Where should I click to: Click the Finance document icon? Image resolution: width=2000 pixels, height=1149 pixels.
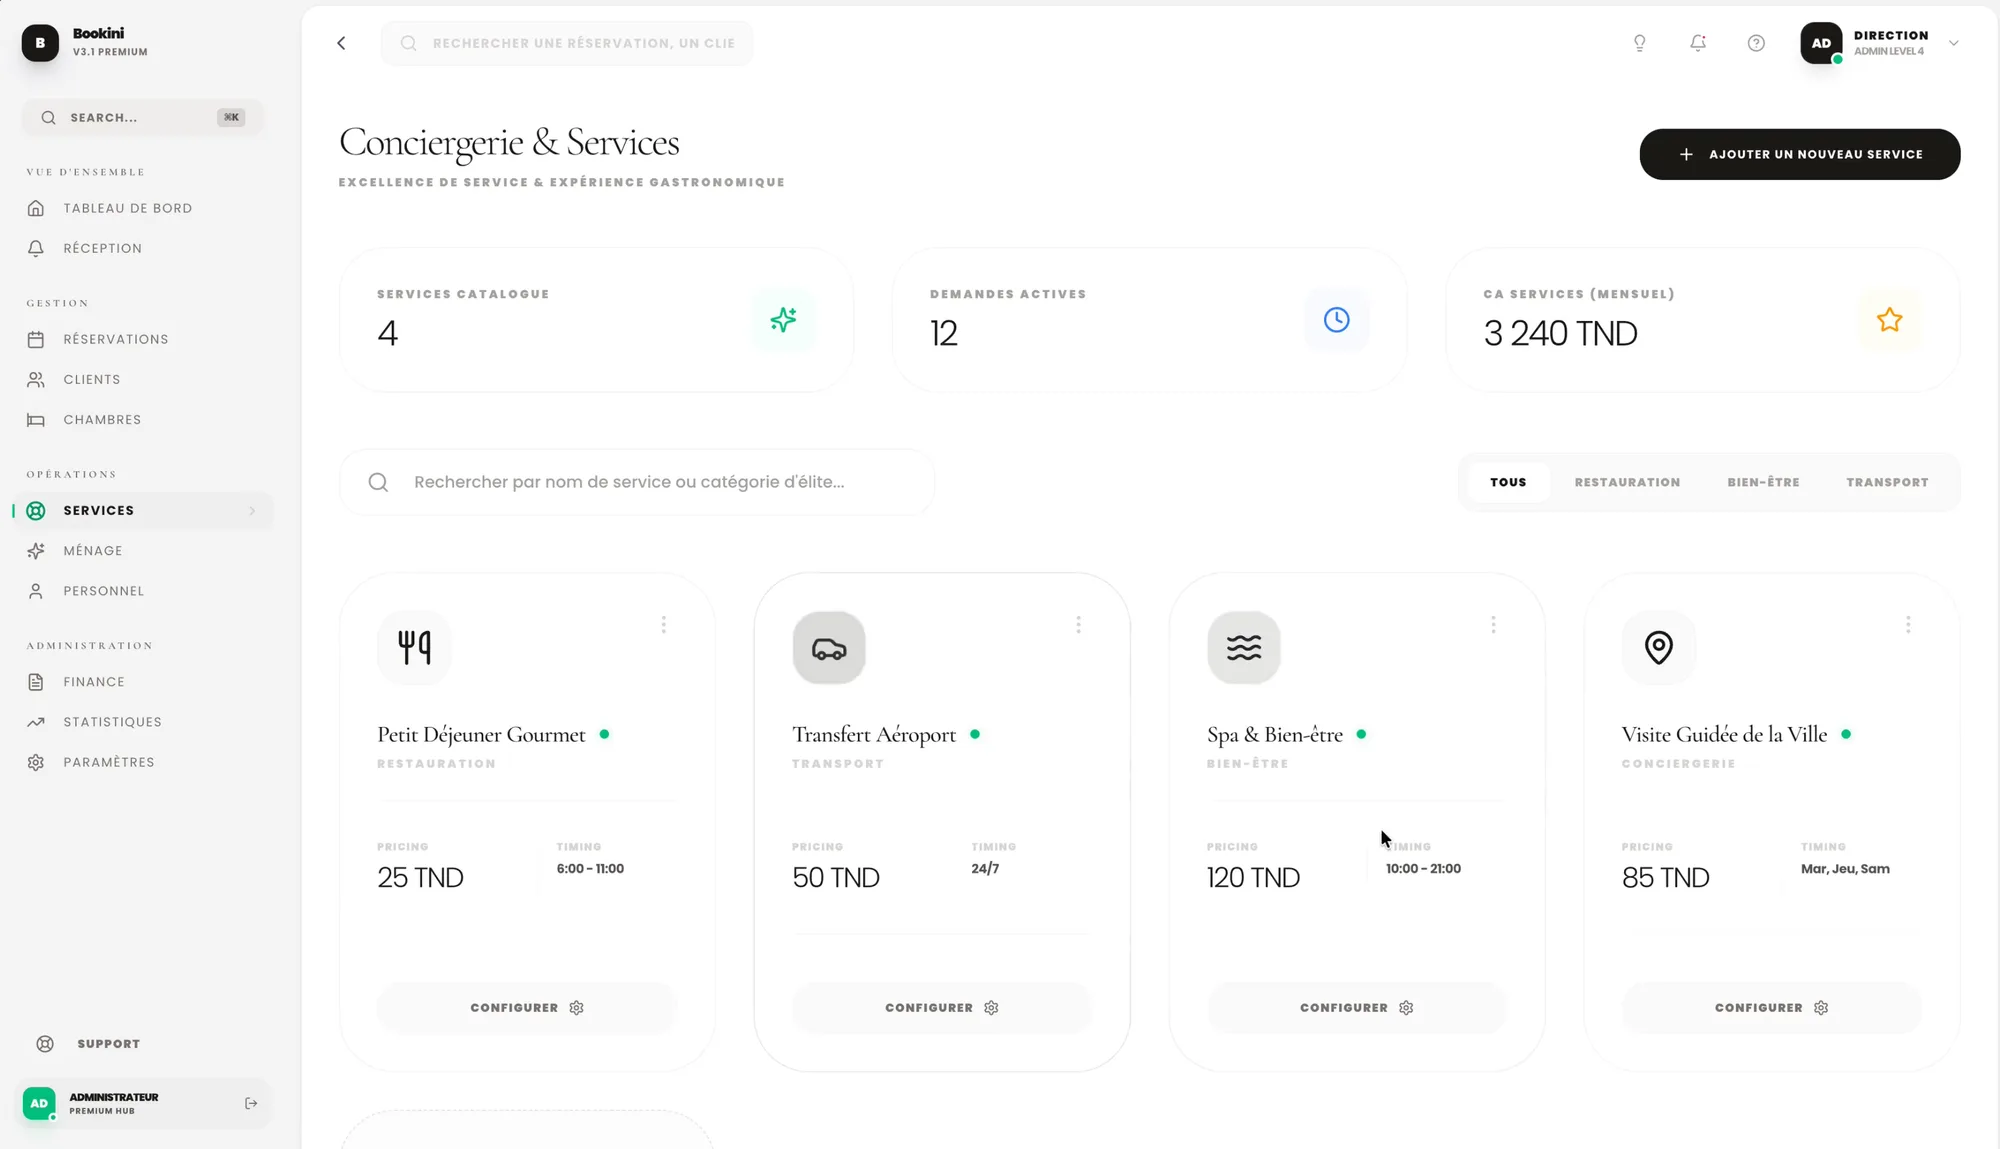click(x=36, y=682)
